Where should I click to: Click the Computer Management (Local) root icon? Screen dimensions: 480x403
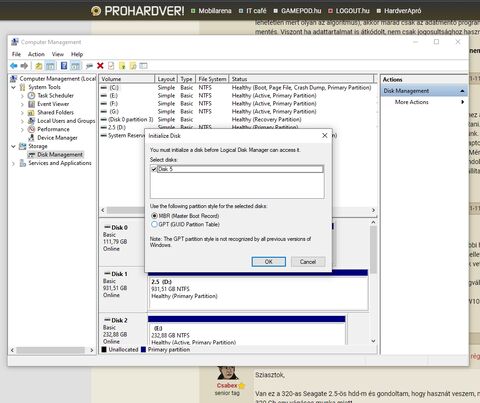tap(13, 79)
